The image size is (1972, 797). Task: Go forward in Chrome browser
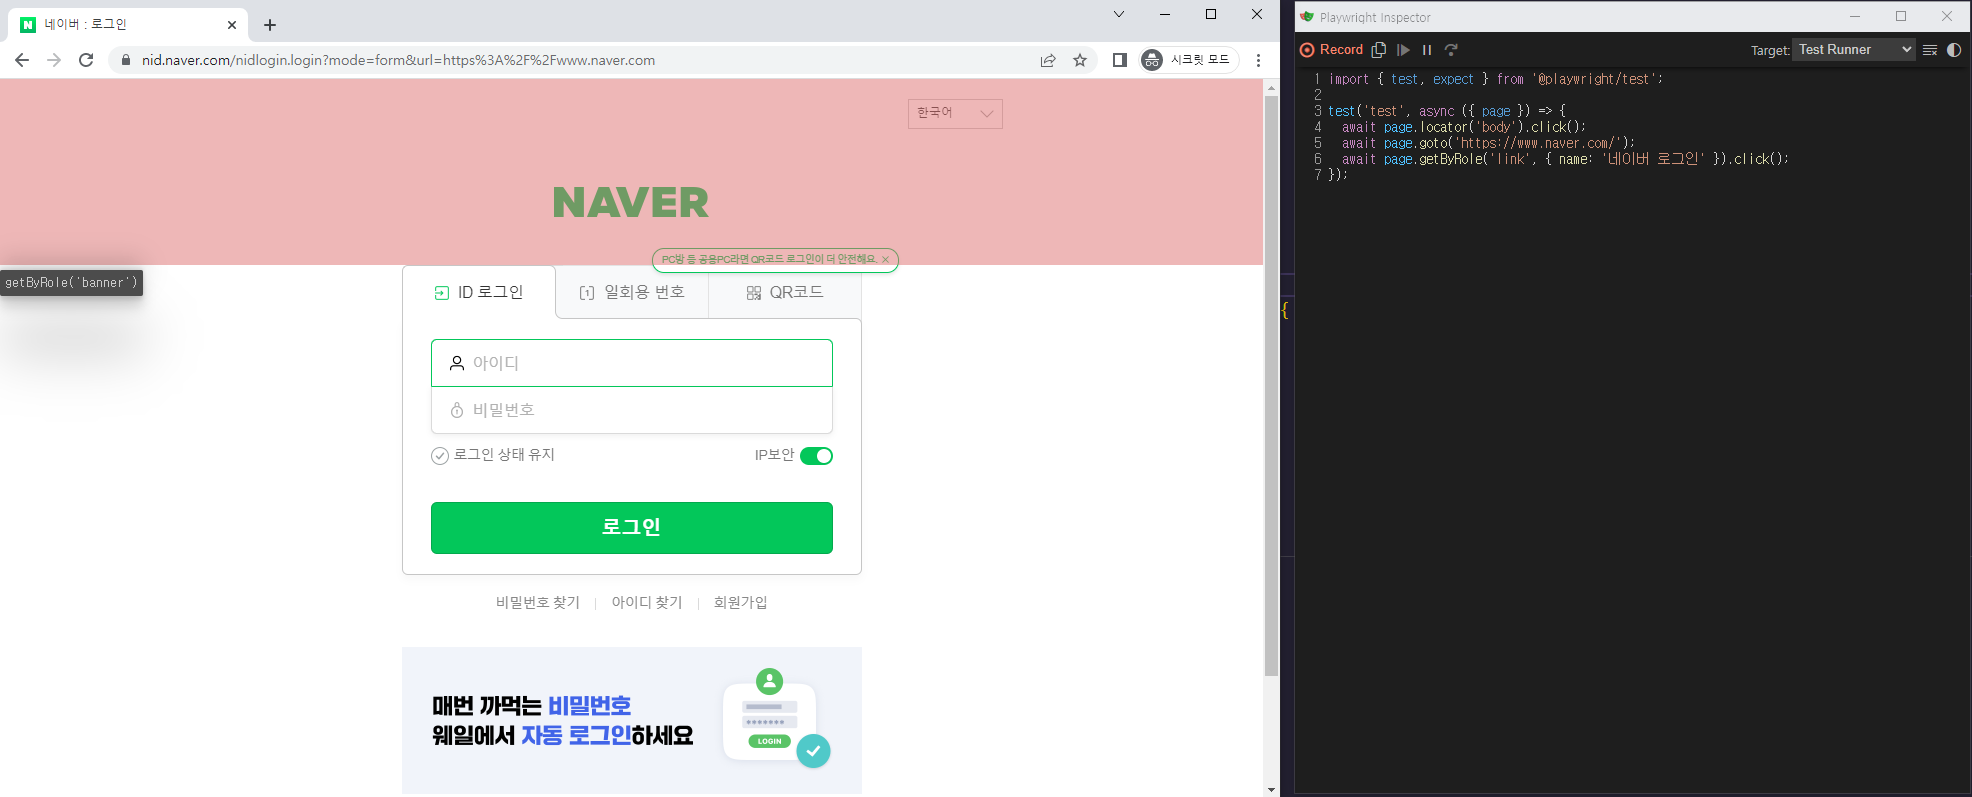(54, 60)
